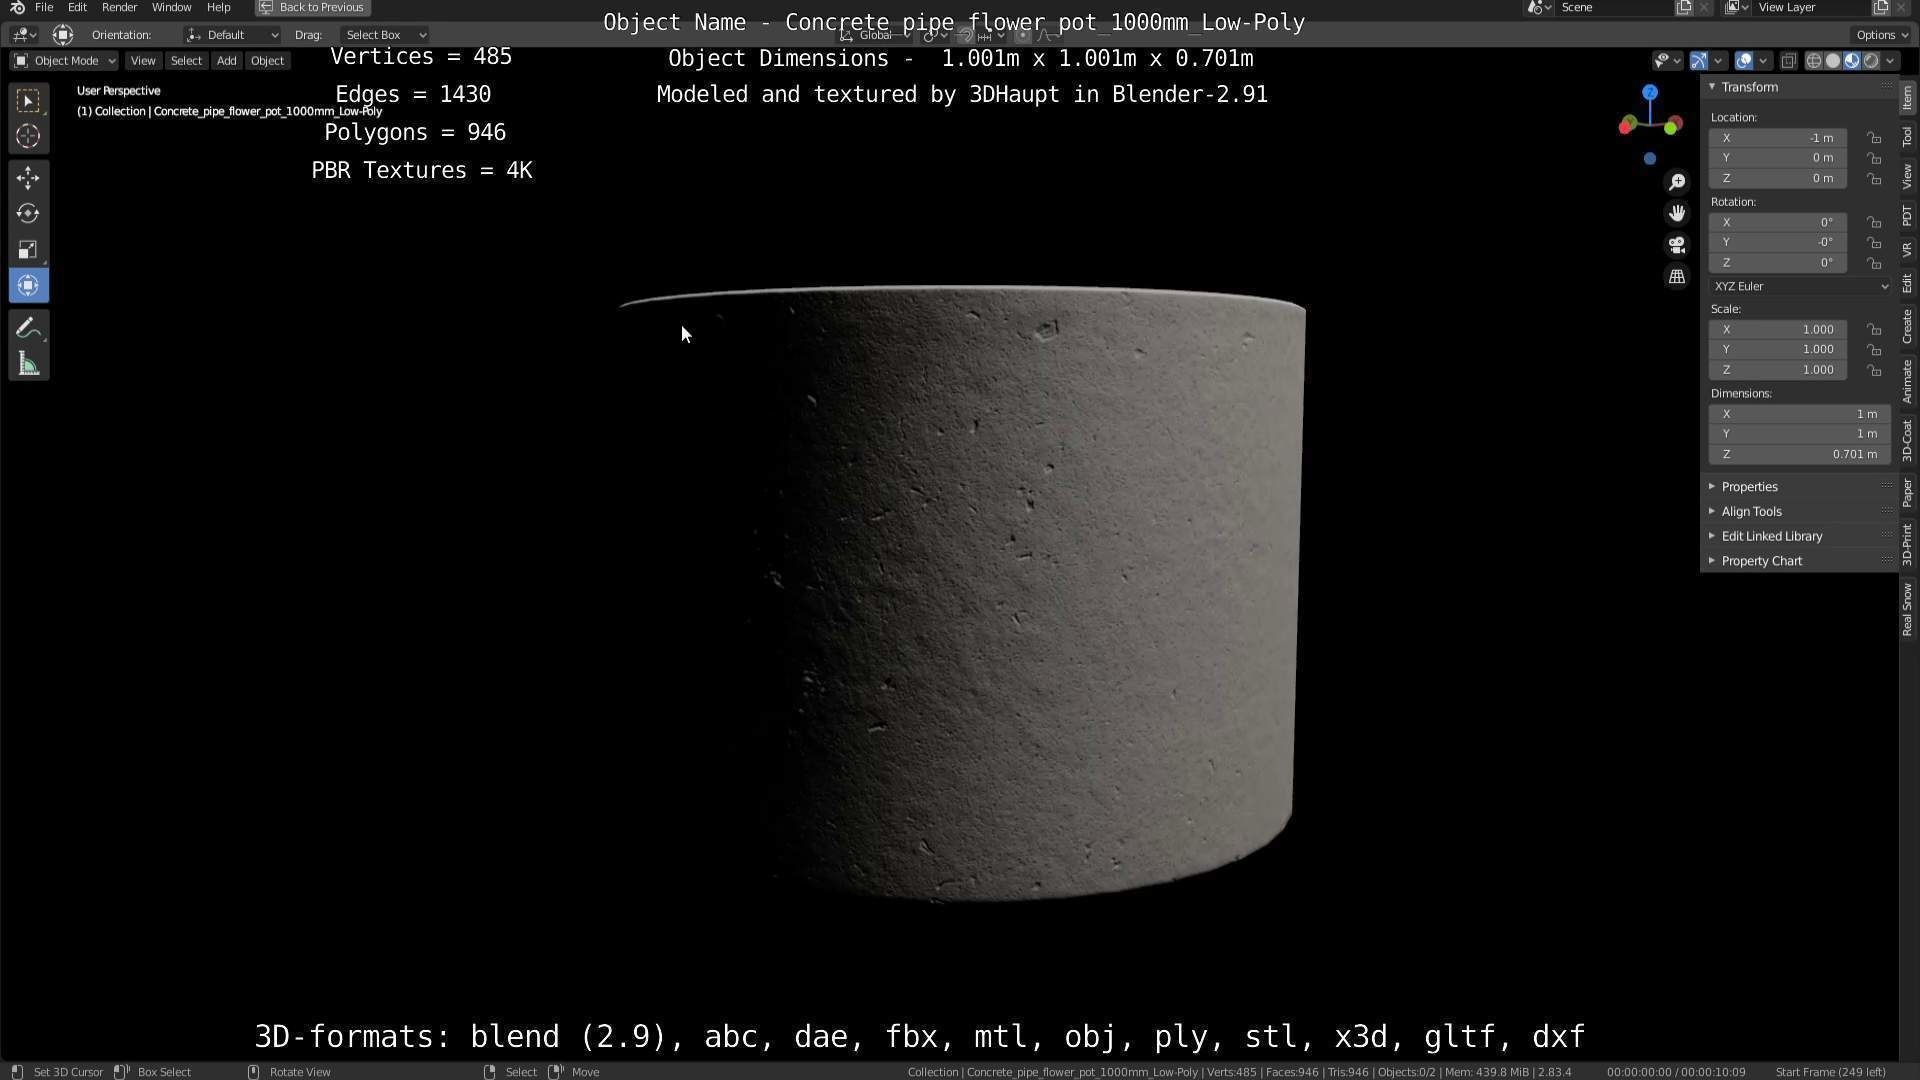Screen dimensions: 1920x1080
Task: Select the 3D Cursor tool
Action: [28, 137]
